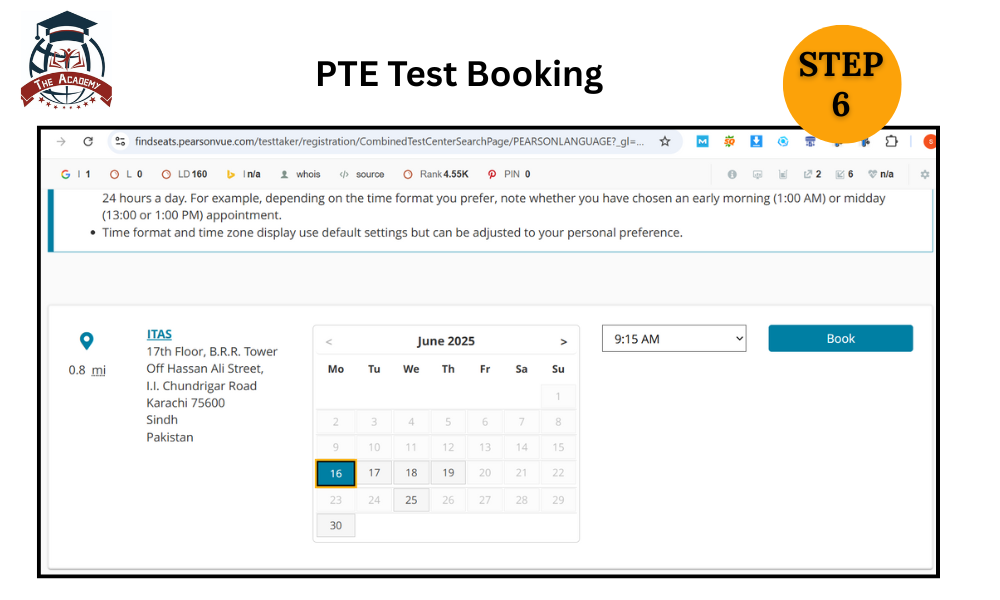Click the 'mi' distance unit abbreviation
This screenshot has height=600, width=1000.
(98, 370)
